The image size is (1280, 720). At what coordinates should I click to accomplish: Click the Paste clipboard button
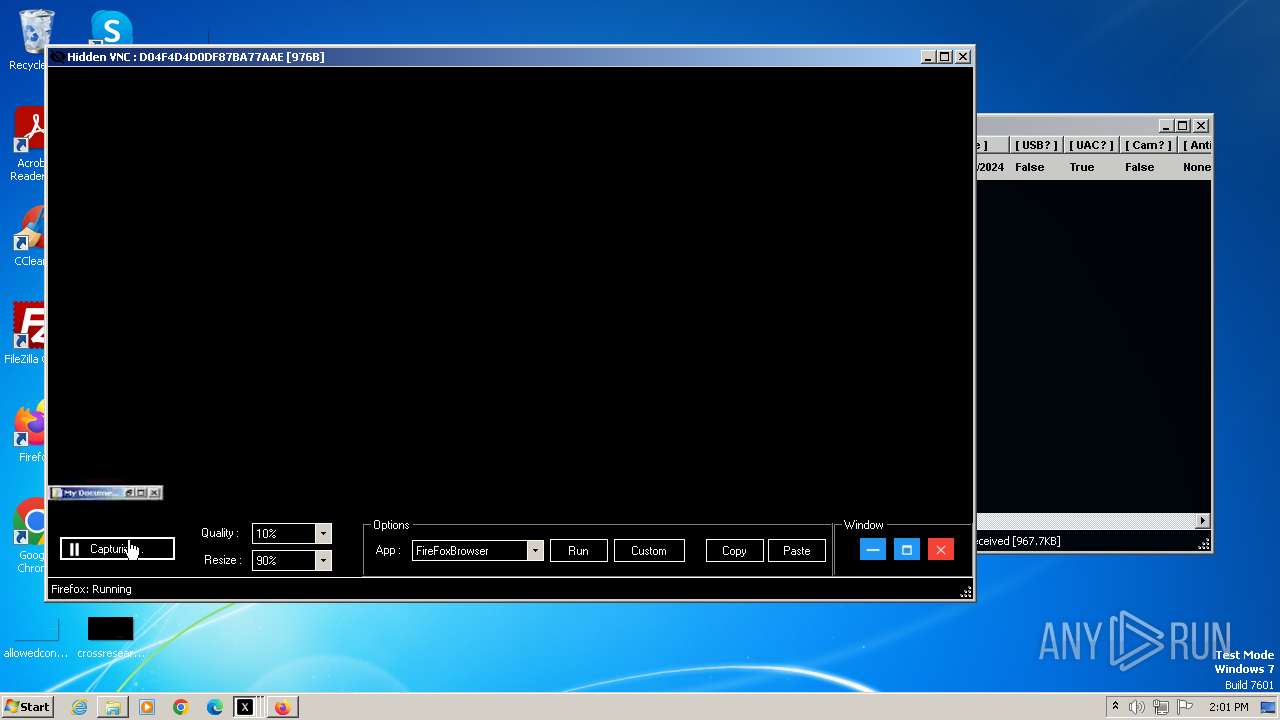click(796, 551)
